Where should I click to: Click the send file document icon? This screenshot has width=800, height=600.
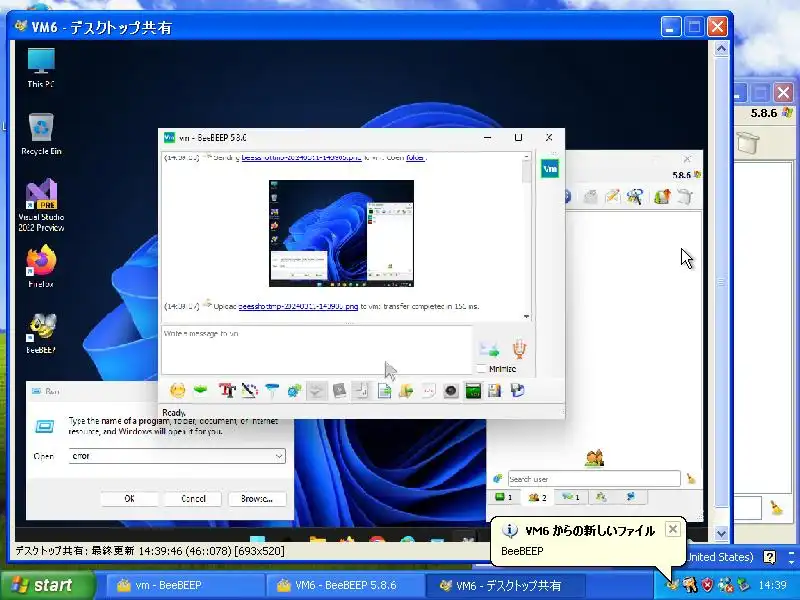click(384, 391)
